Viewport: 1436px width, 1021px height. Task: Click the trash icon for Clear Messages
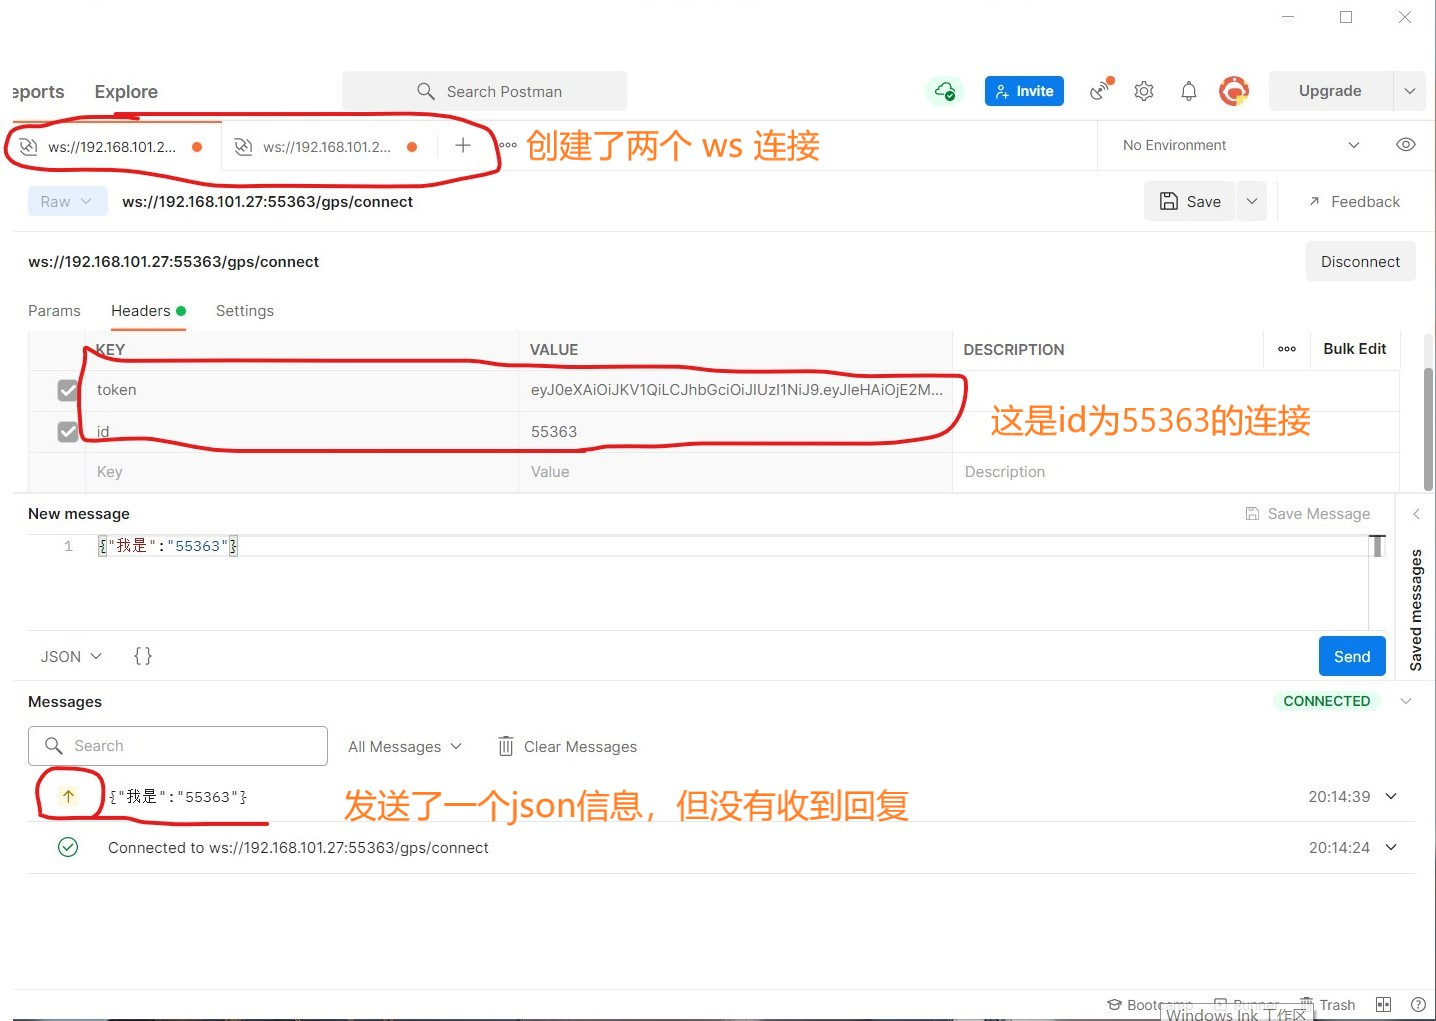(506, 747)
